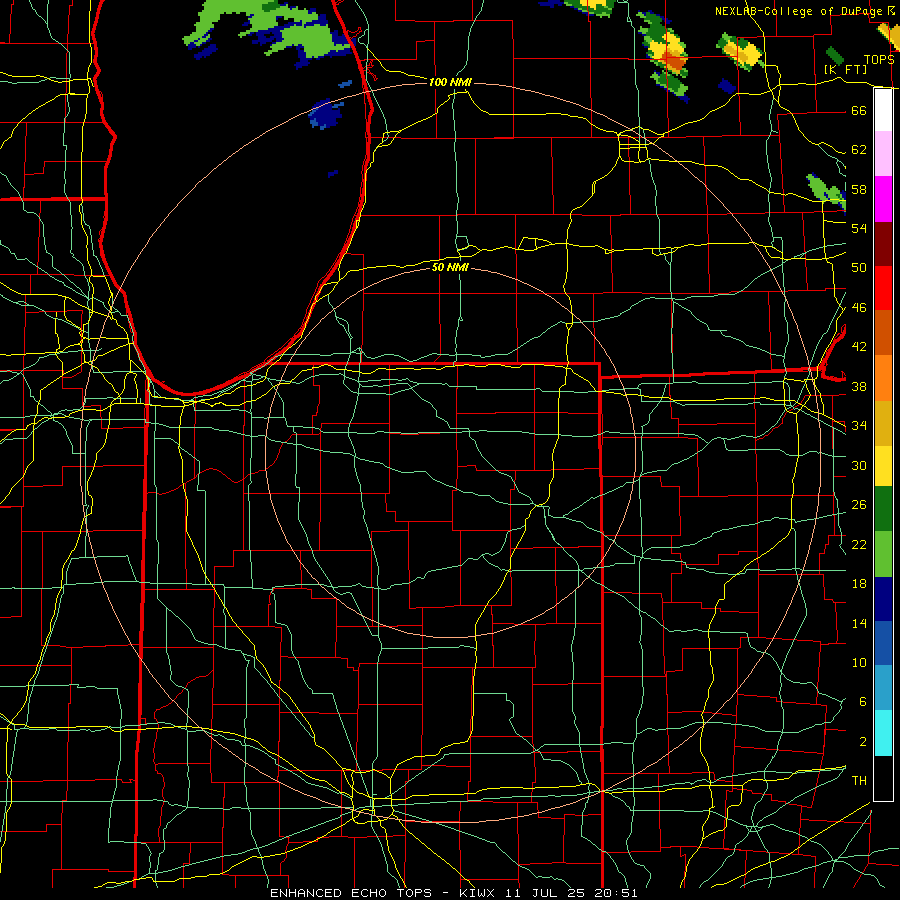Image resolution: width=900 pixels, height=900 pixels.
Task: Click the '38' scale label
Action: (x=859, y=386)
